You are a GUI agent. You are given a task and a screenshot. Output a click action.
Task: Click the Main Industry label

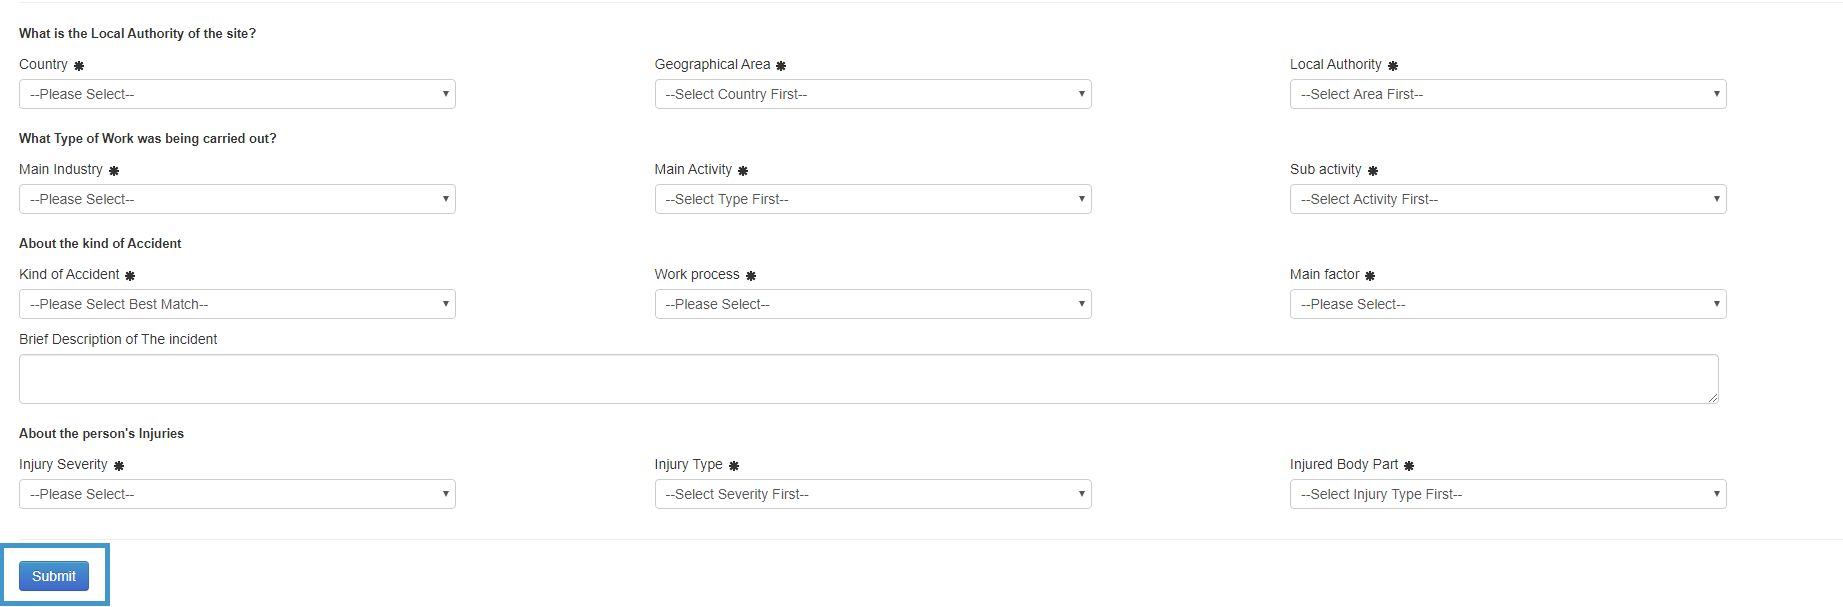point(61,169)
